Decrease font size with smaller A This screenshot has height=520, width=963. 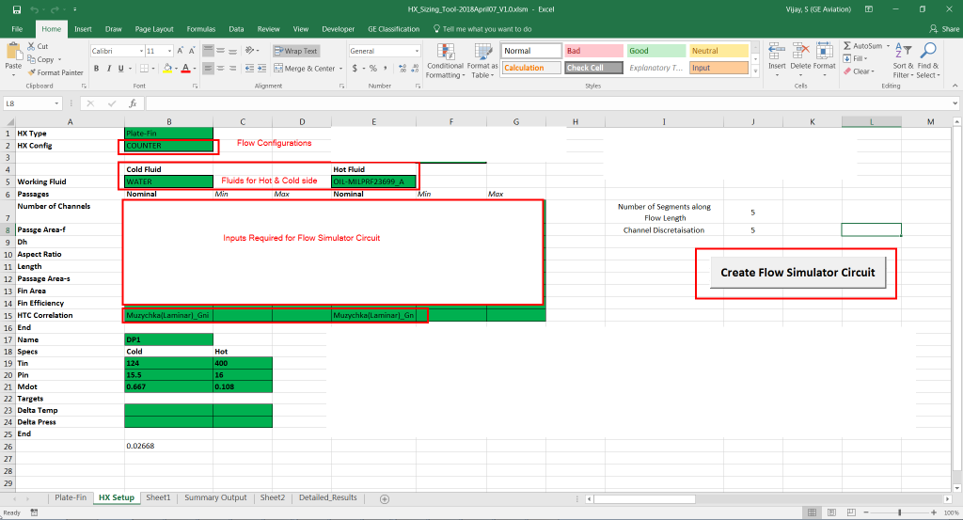[192, 51]
